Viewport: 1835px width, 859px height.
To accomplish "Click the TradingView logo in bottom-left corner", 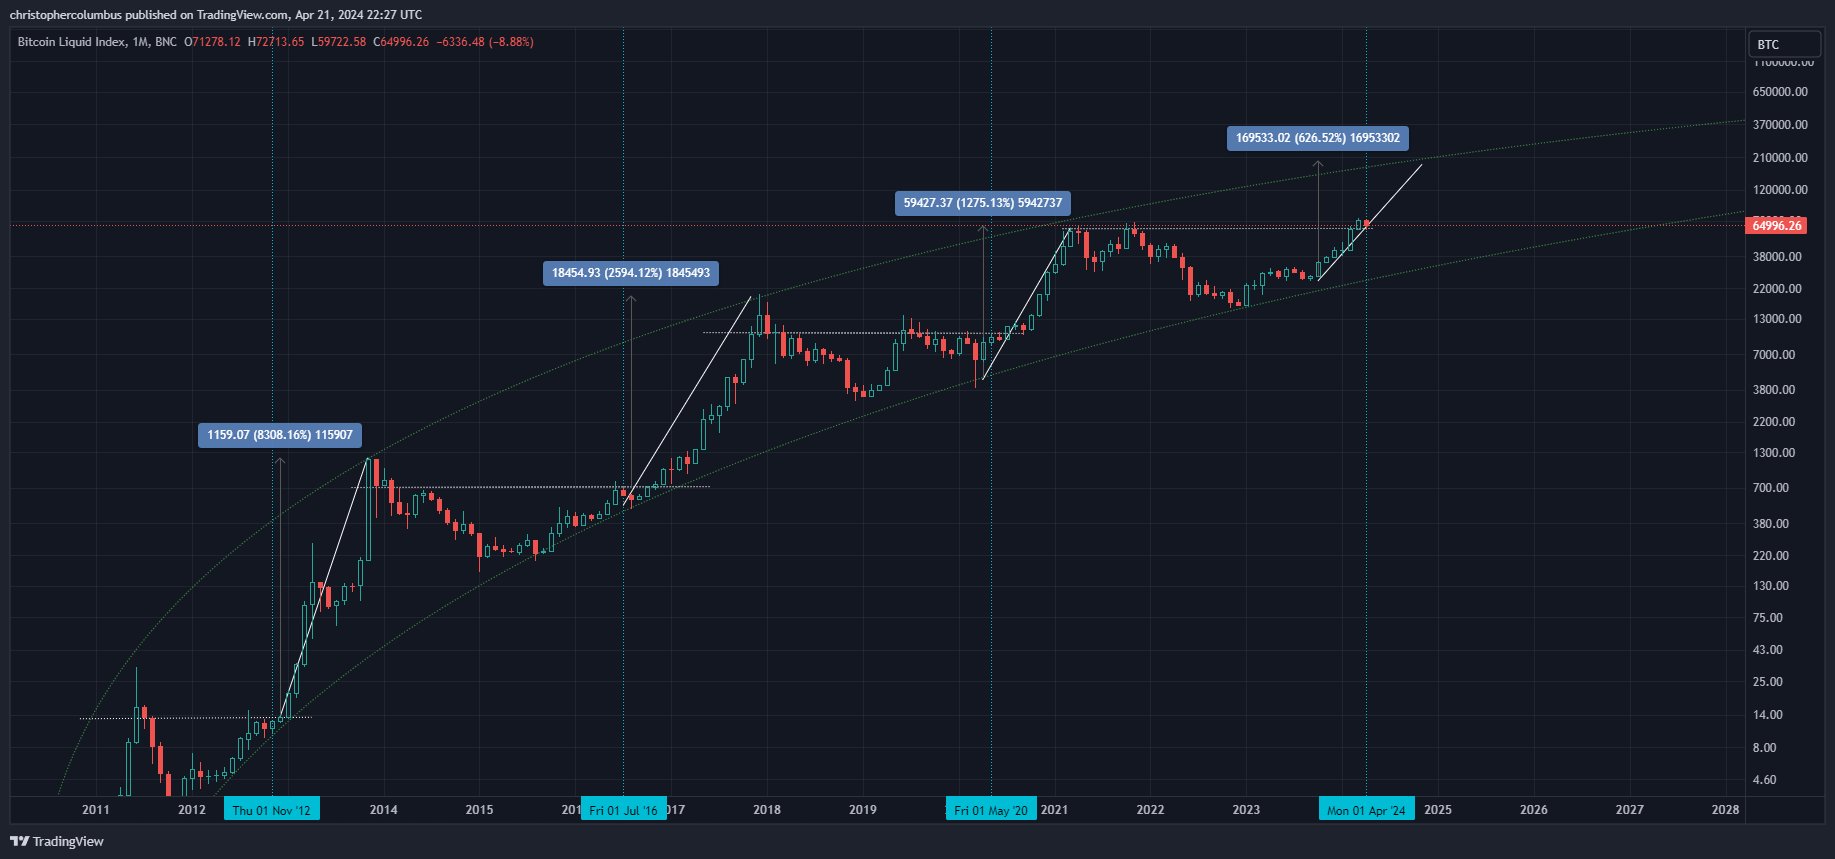I will [57, 841].
